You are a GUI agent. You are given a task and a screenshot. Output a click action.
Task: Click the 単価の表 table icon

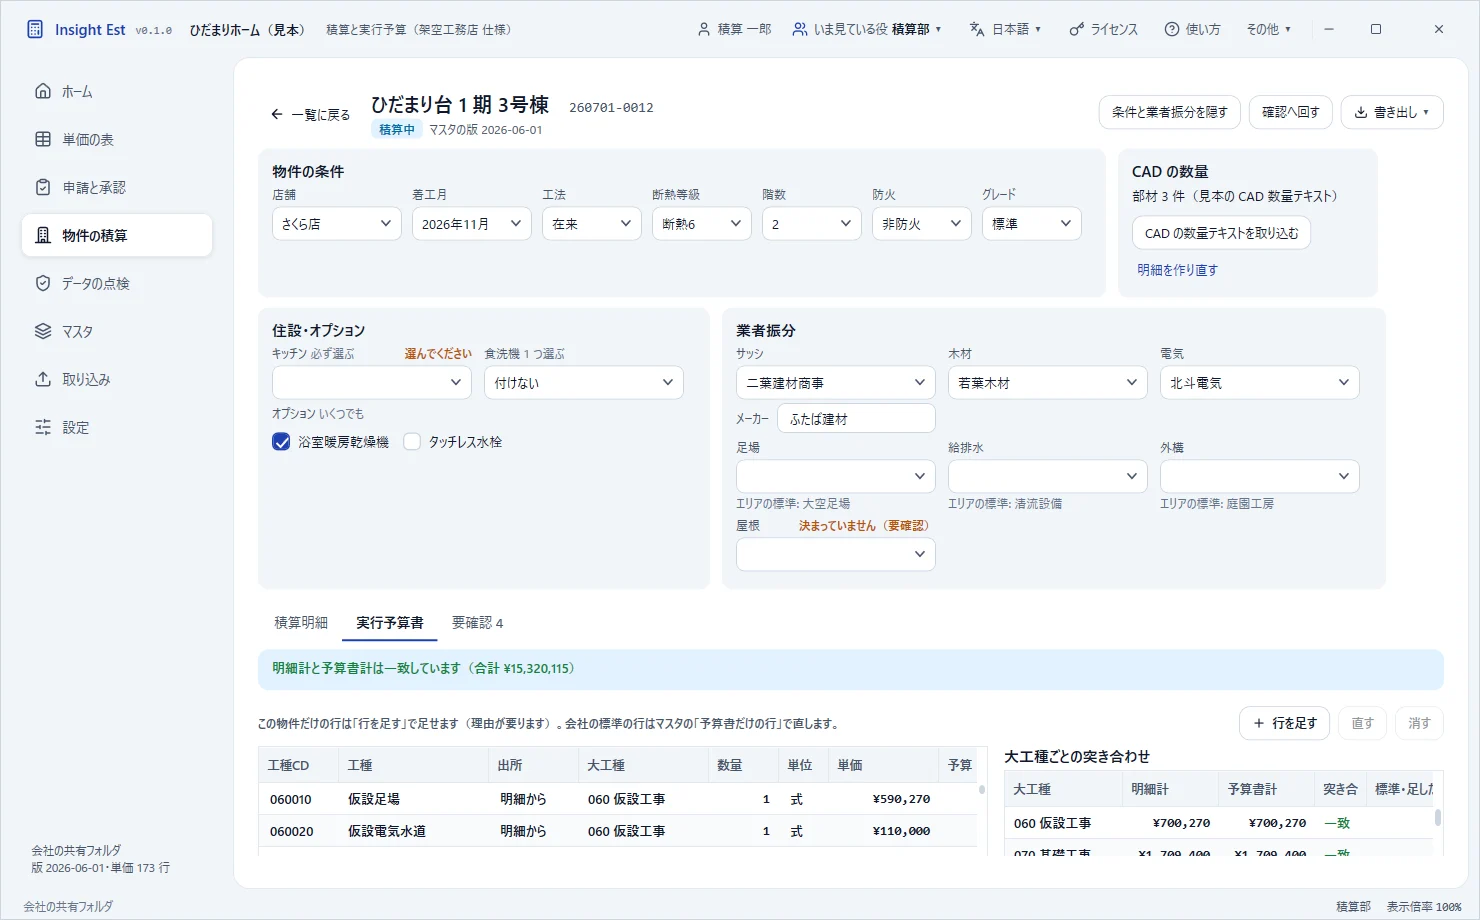click(43, 139)
